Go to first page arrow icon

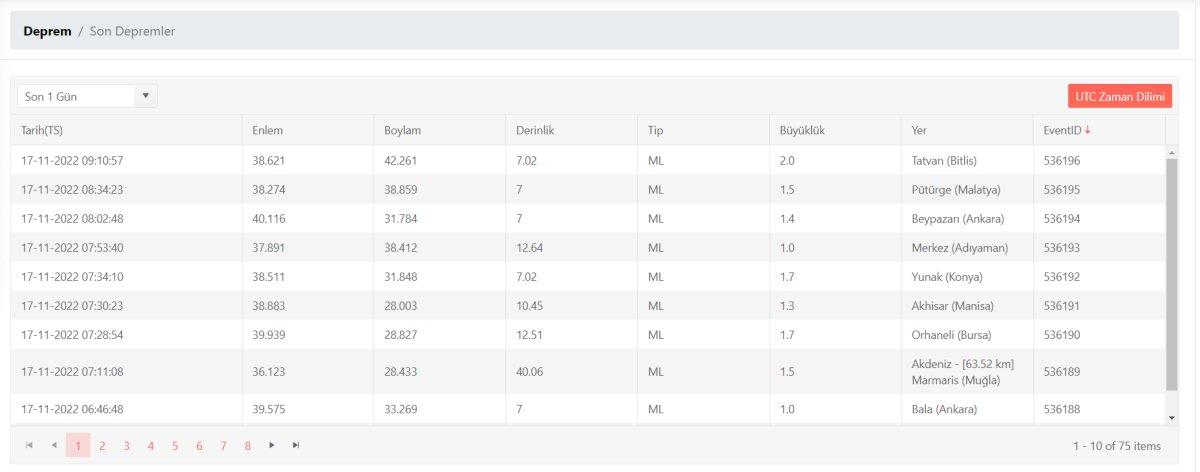(29, 445)
